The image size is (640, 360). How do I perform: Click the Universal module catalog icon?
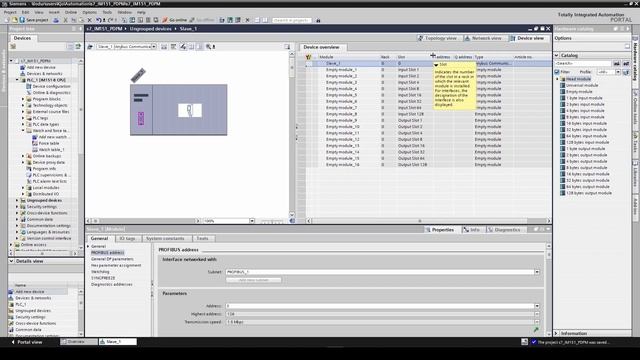coord(562,85)
